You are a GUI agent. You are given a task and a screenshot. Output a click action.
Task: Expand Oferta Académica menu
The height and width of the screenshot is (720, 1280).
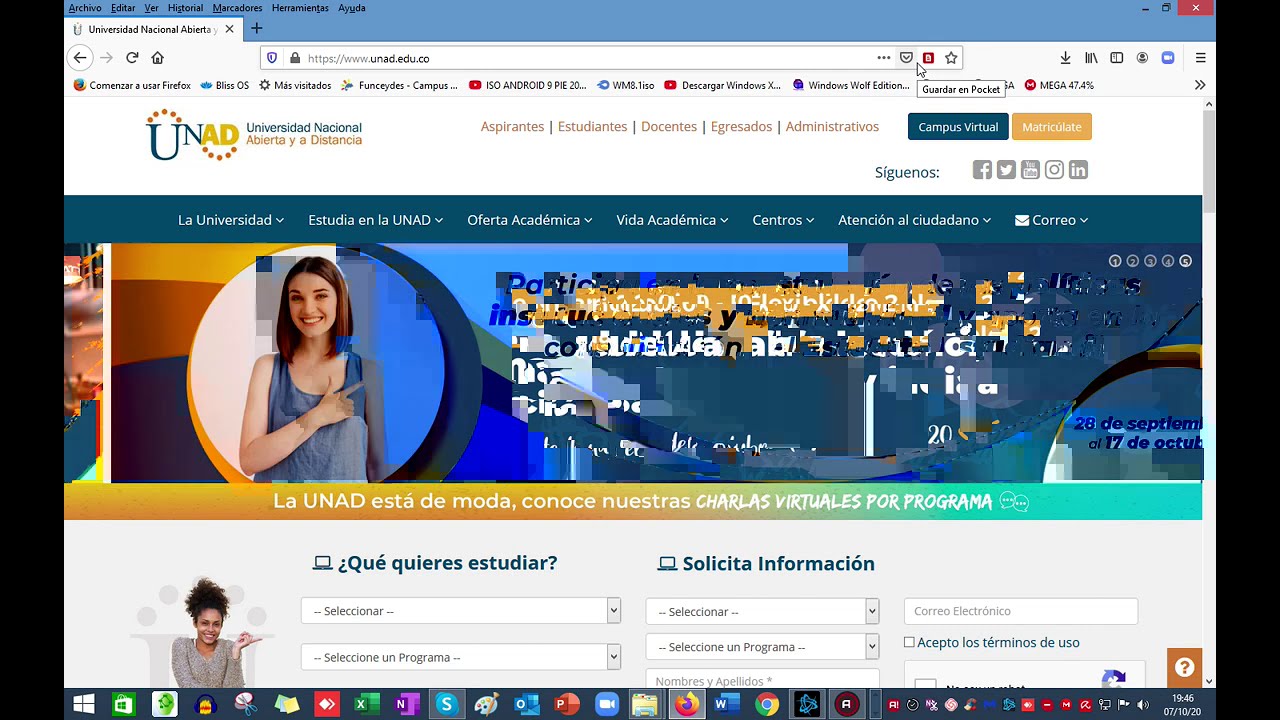(530, 220)
